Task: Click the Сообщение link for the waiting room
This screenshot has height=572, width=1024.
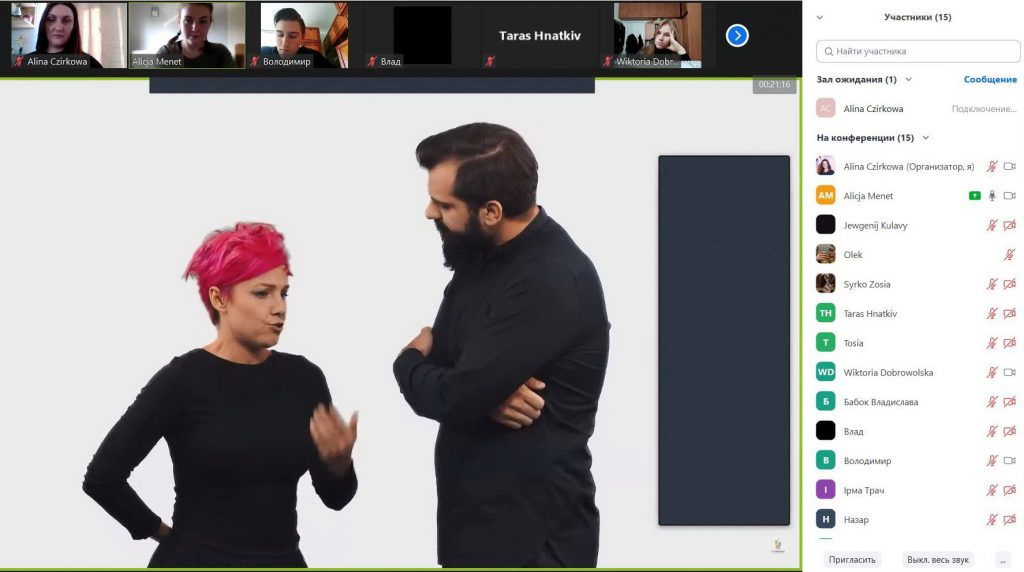Action: coord(989,80)
